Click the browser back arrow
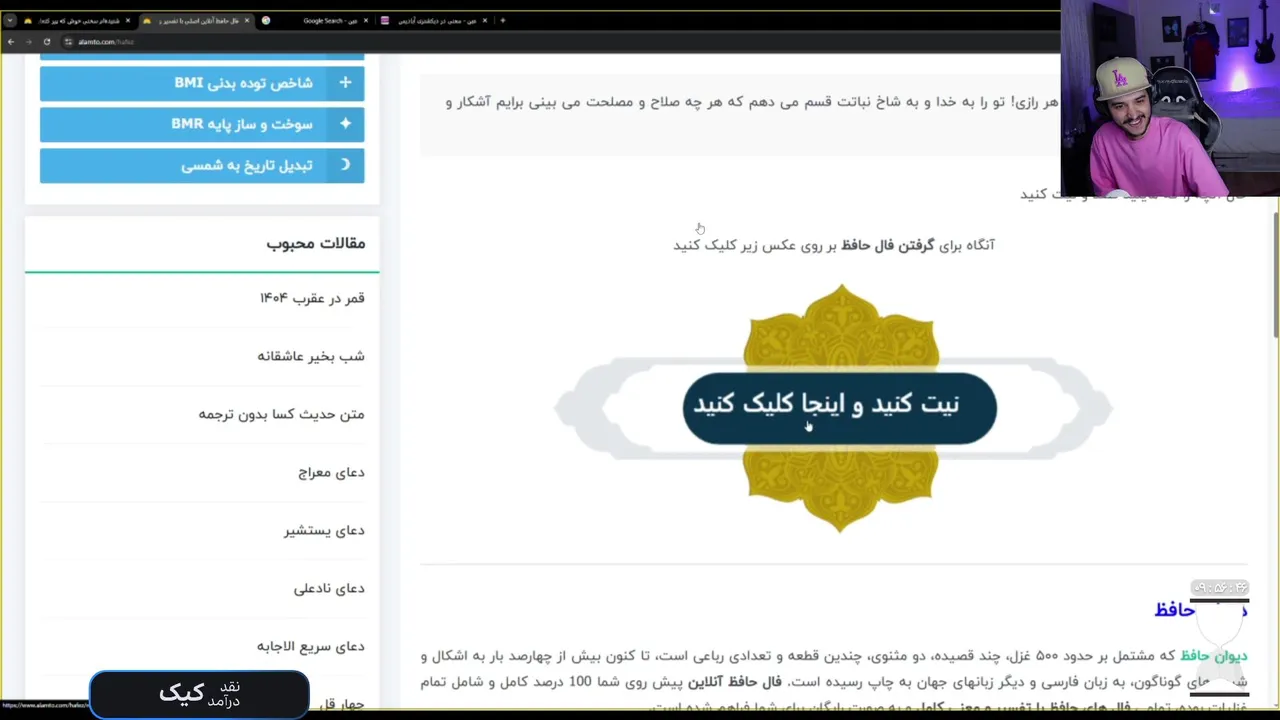 click(11, 42)
